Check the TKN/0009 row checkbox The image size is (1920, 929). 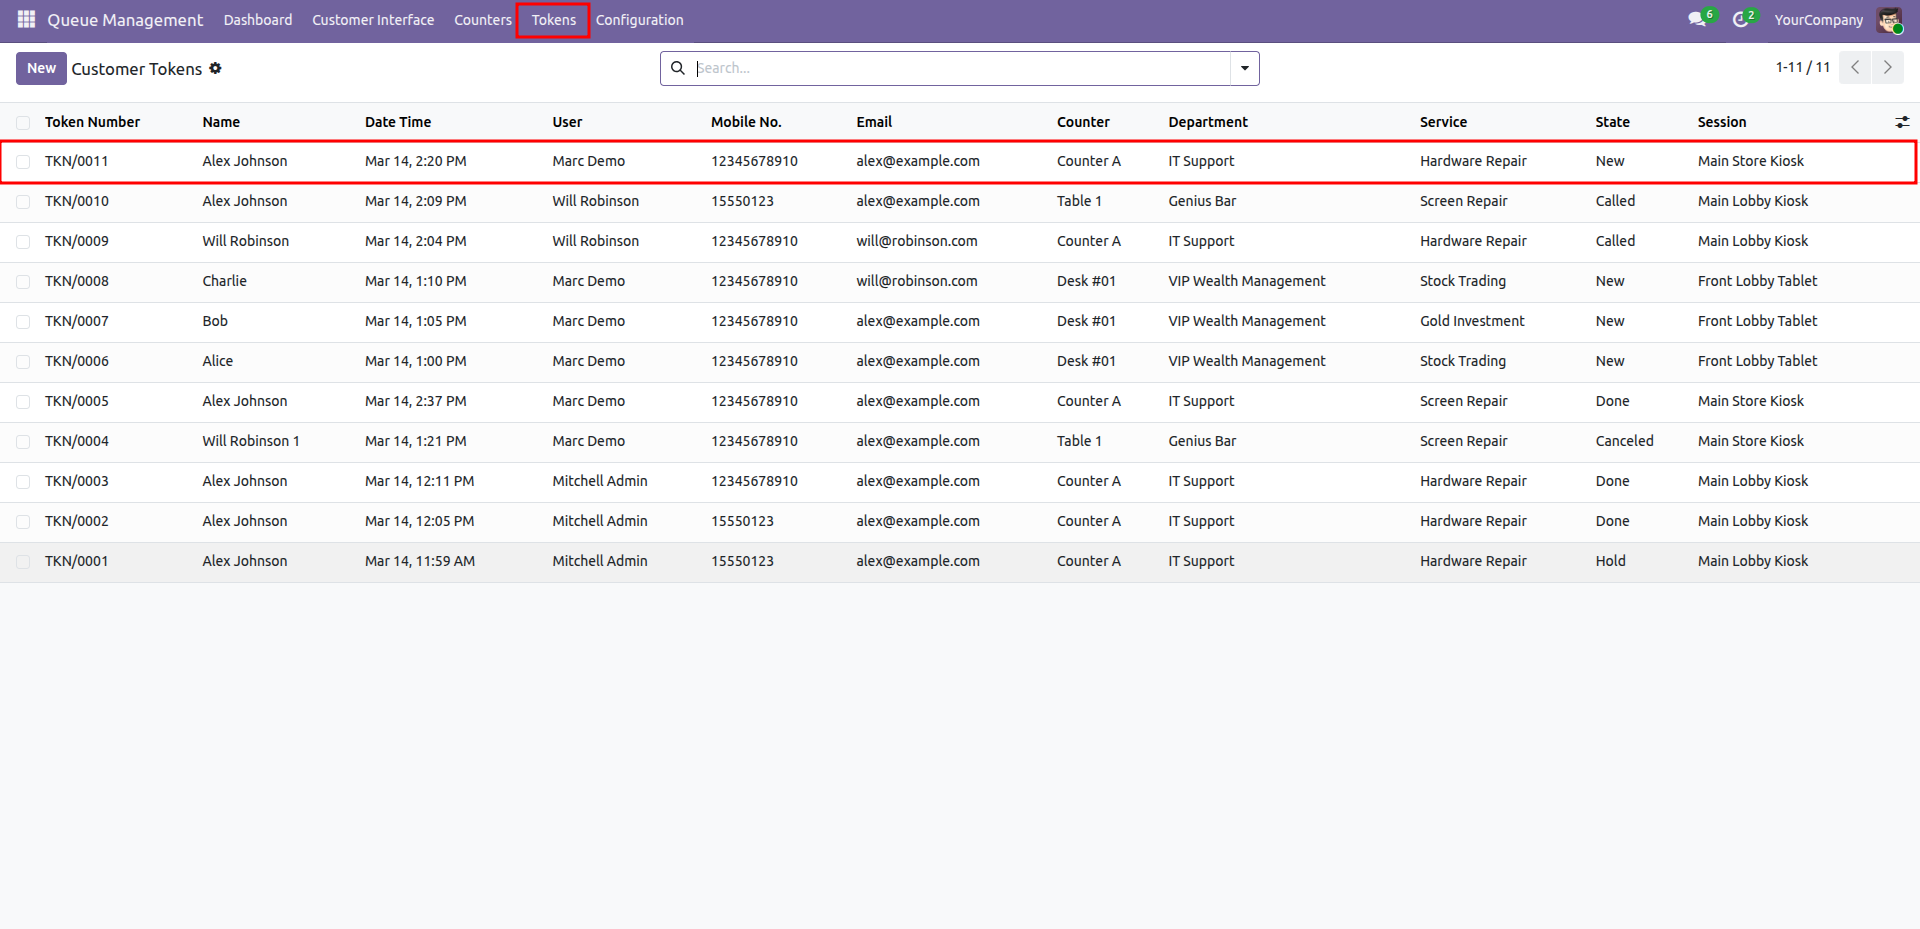23,241
